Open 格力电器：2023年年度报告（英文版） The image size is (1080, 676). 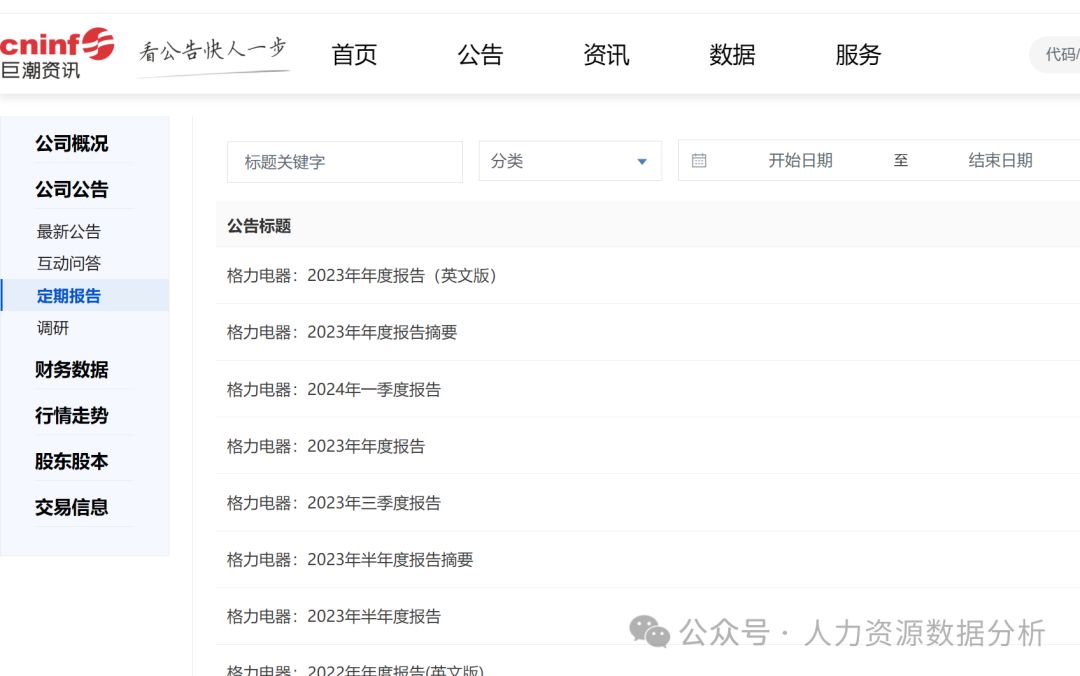click(362, 276)
